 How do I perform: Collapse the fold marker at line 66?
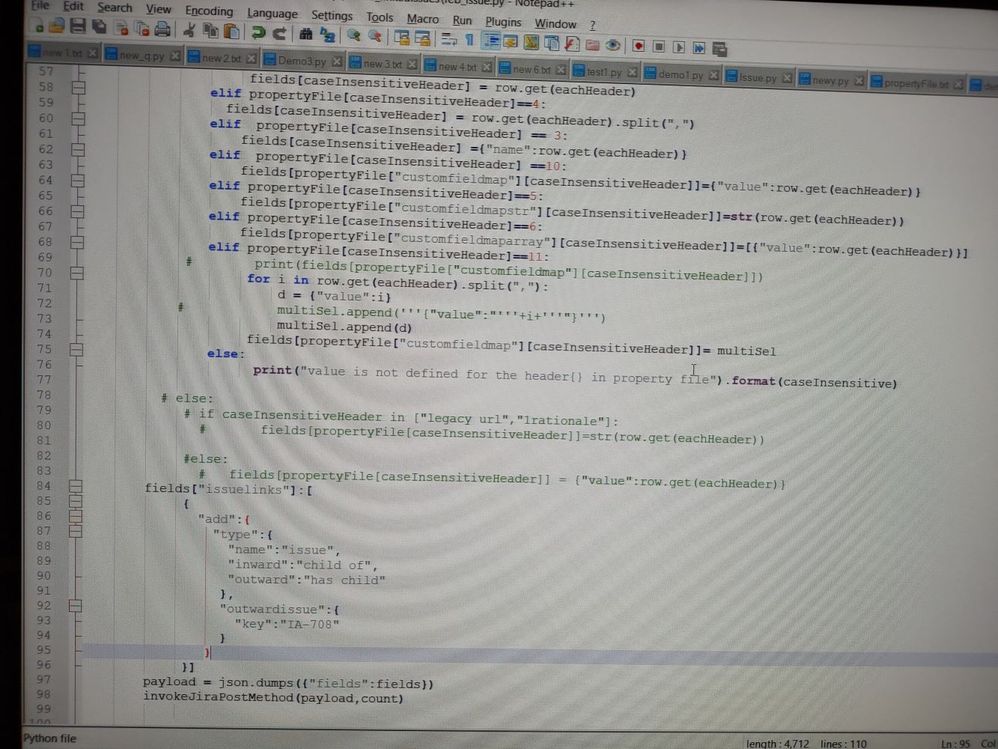(77, 211)
